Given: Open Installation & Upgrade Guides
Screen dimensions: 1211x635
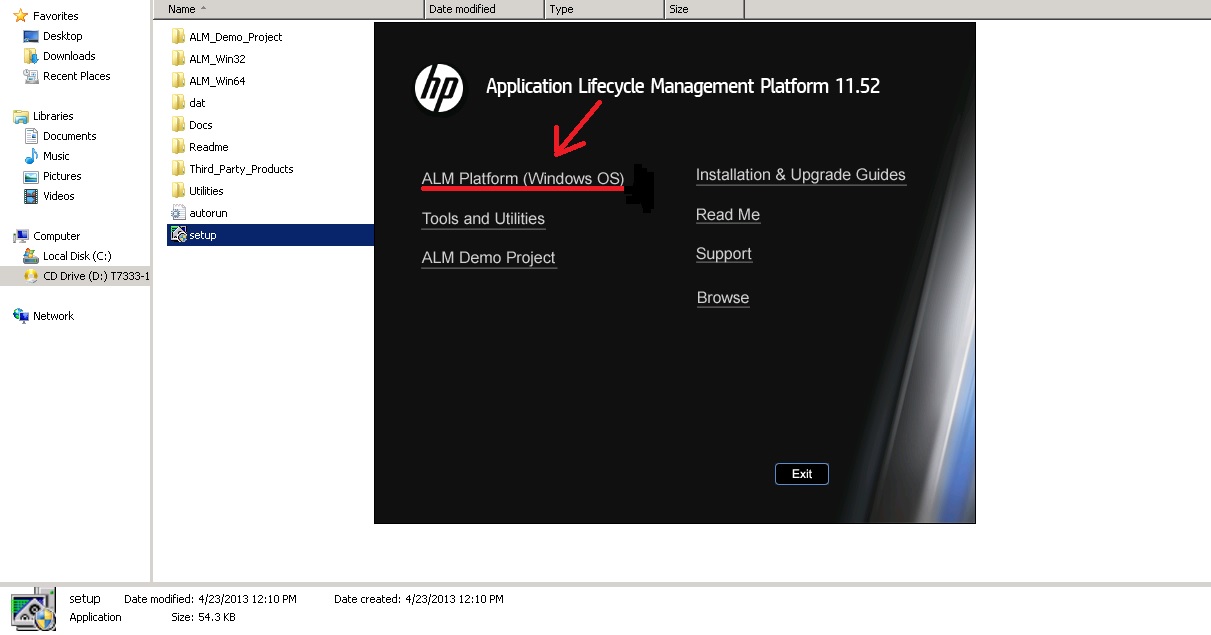Looking at the screenshot, I should 801,175.
